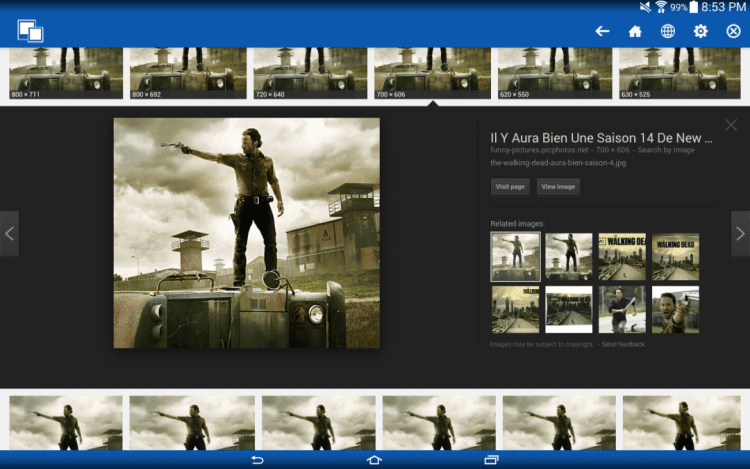Select the 620 × 550 result thumbnail

point(555,73)
